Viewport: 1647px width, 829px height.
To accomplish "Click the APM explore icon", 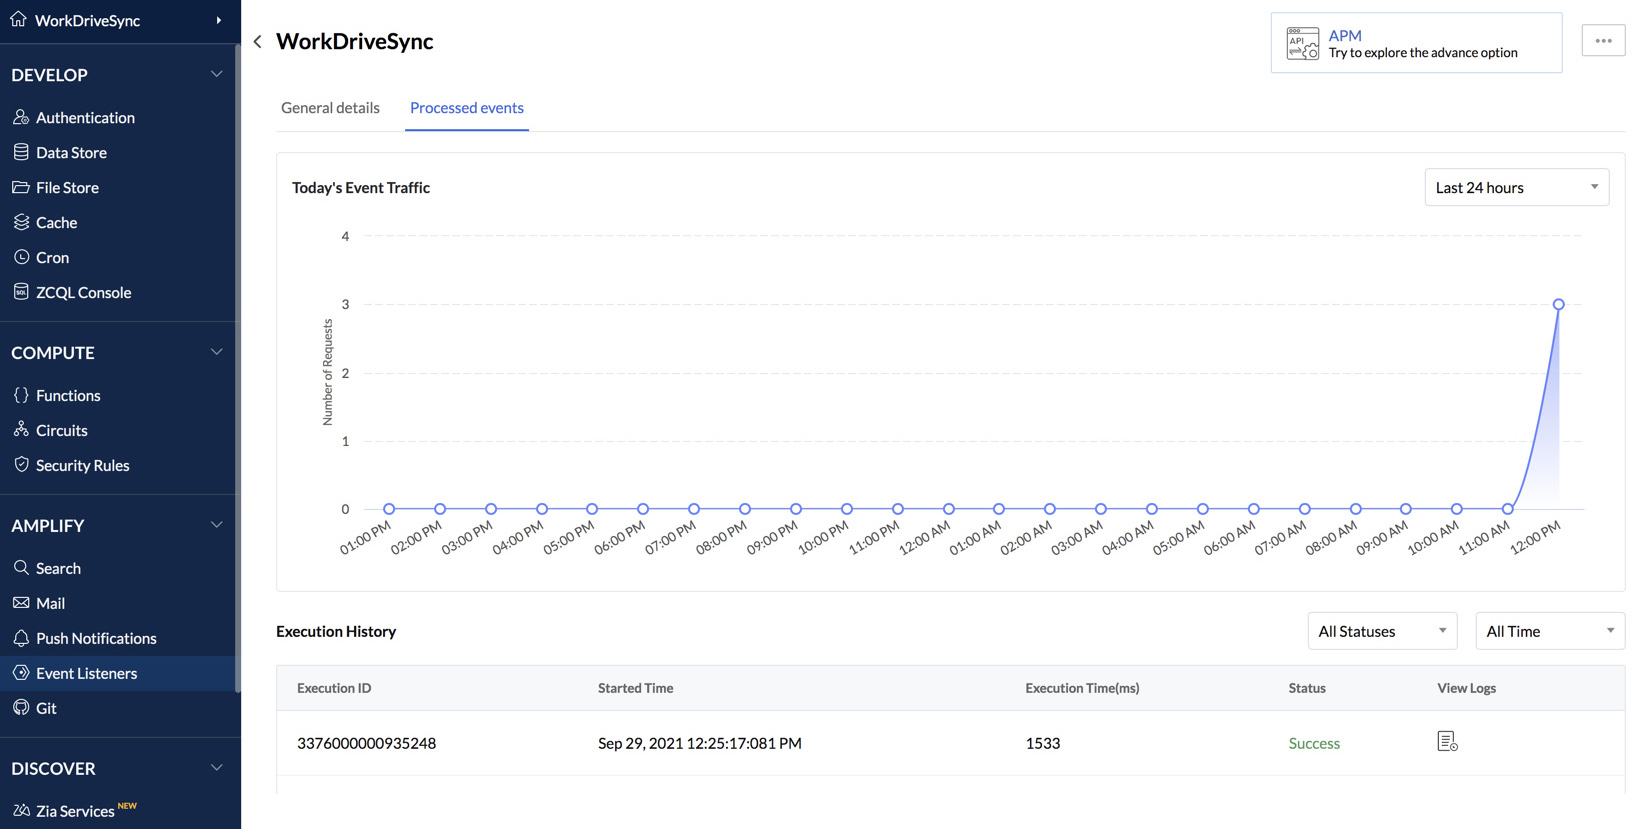I will [x=1302, y=43].
